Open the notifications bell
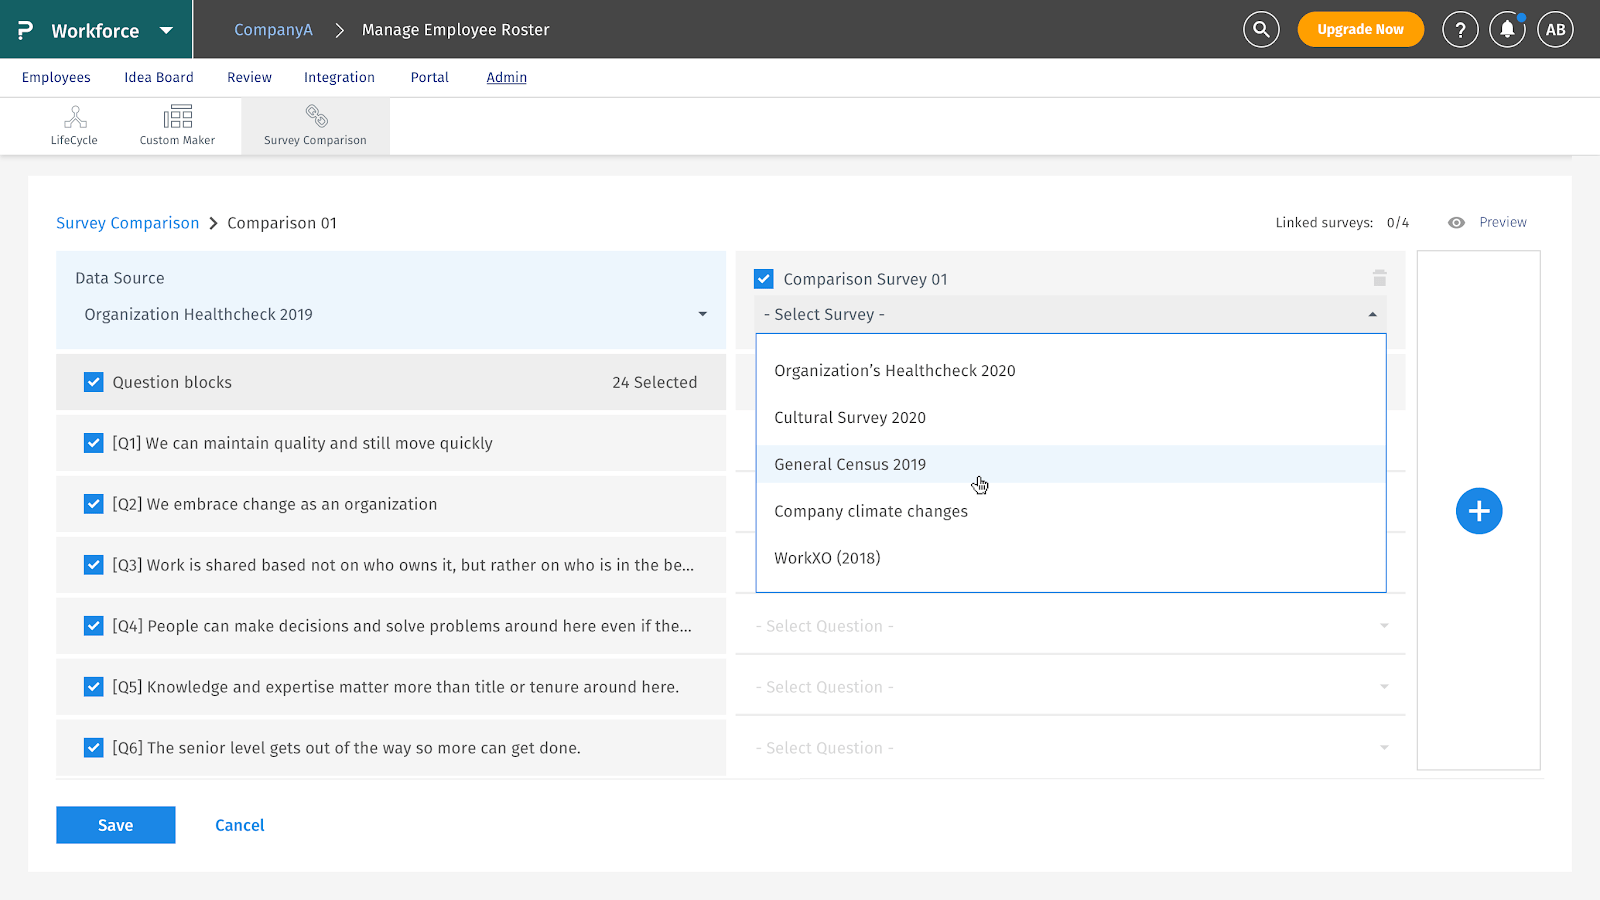The image size is (1600, 900). pyautogui.click(x=1507, y=30)
